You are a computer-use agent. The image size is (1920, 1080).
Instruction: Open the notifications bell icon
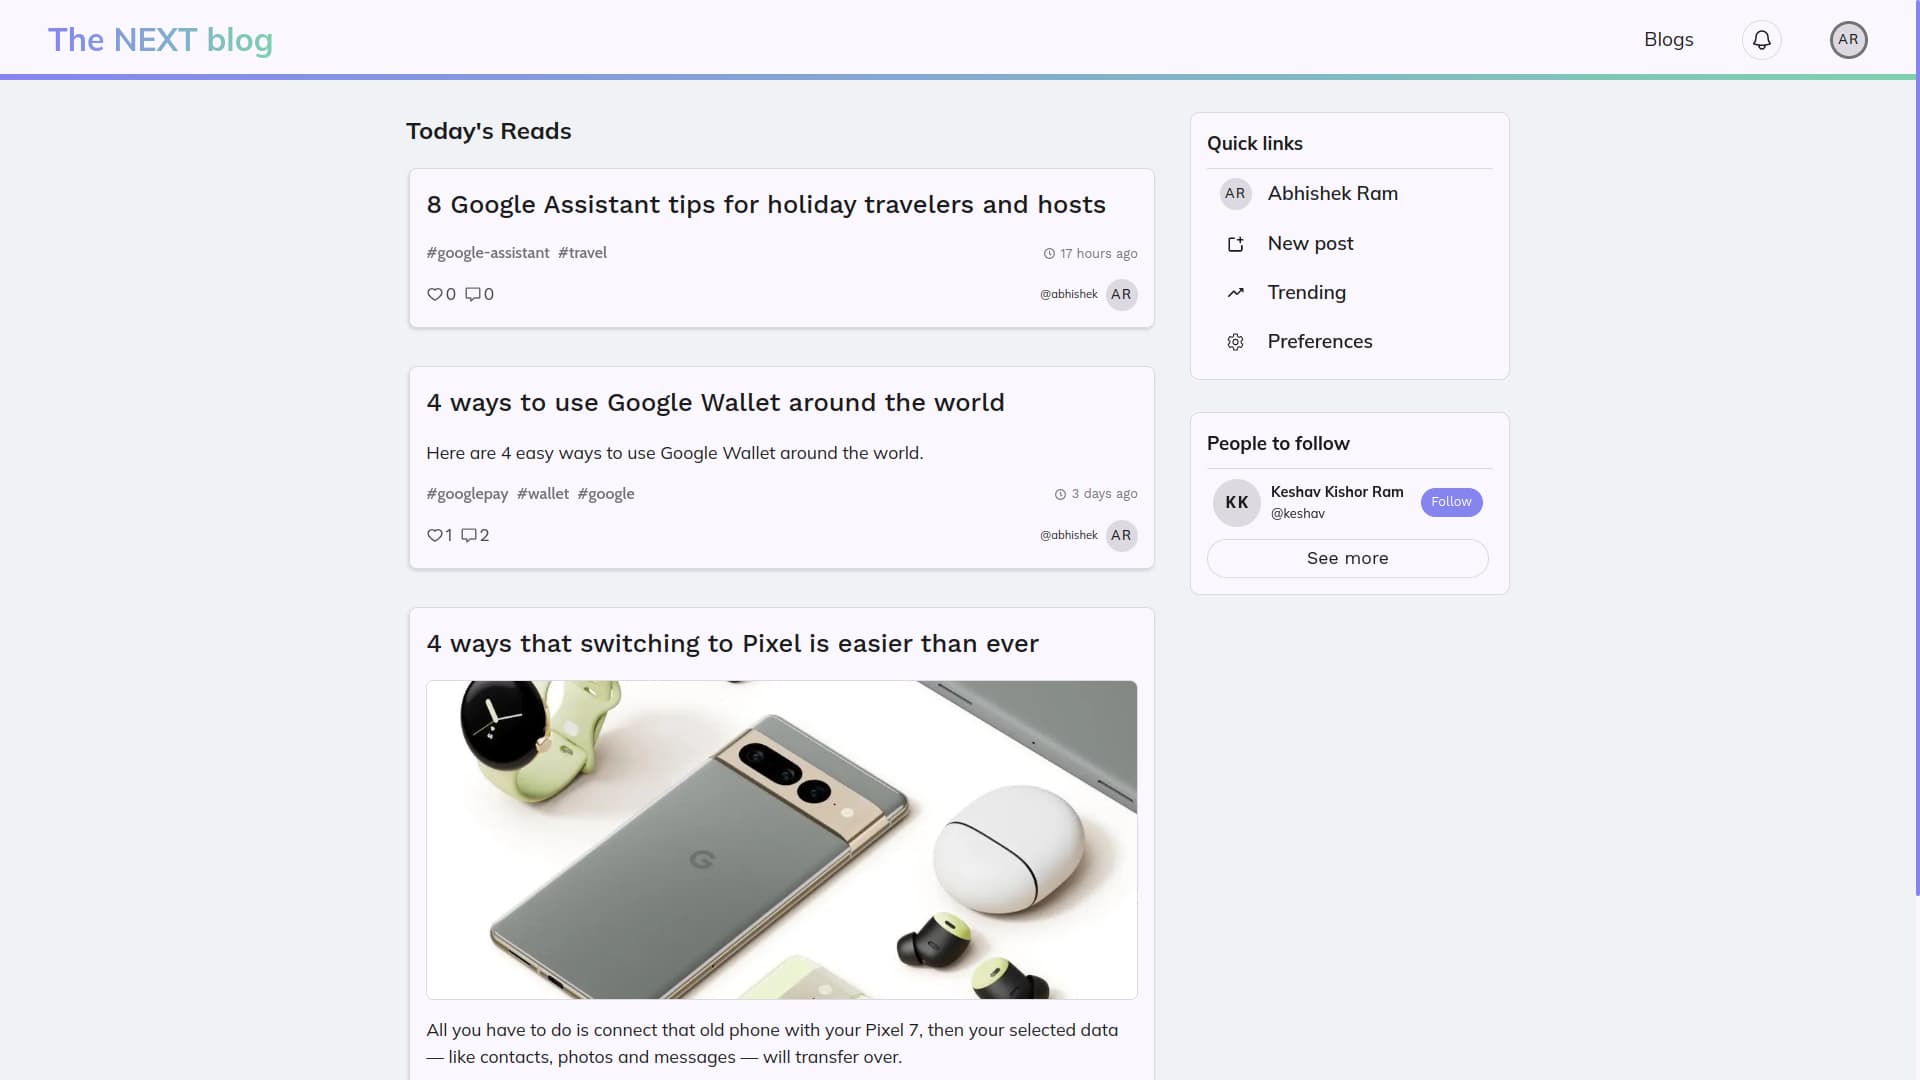(1761, 40)
